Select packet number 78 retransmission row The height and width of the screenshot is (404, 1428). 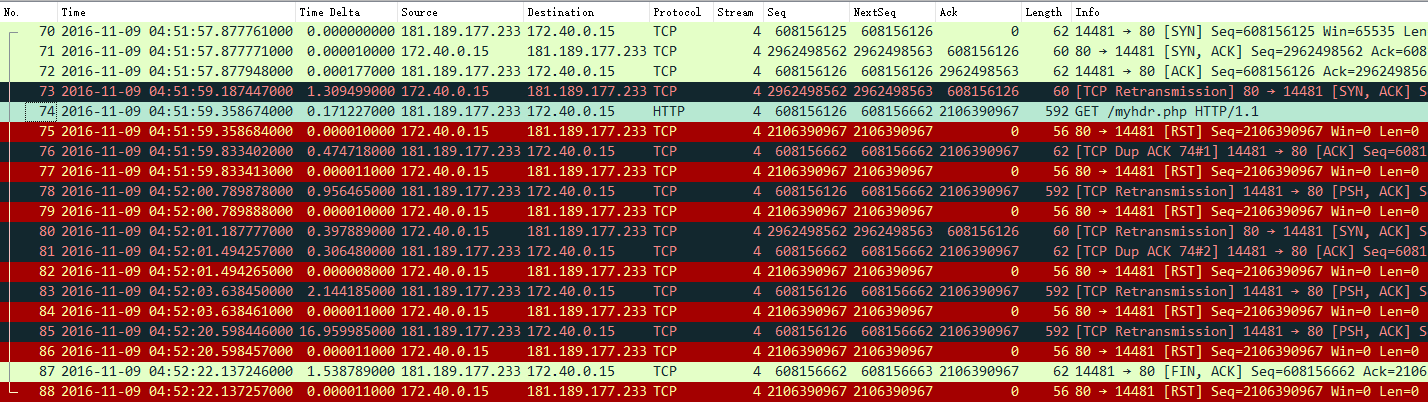point(714,191)
